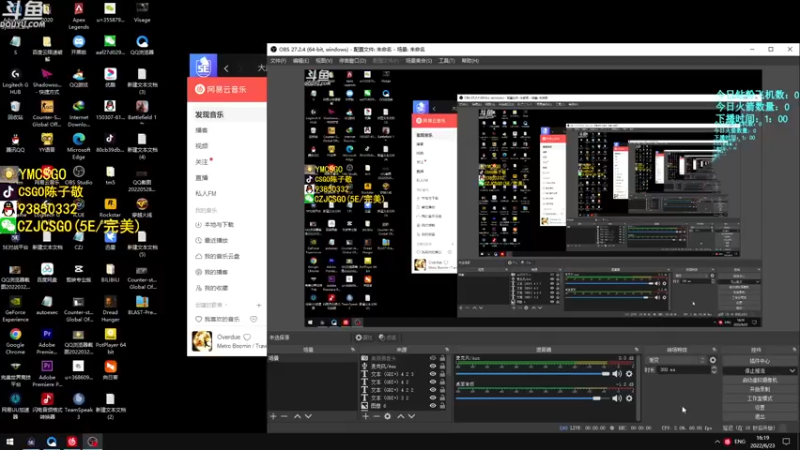This screenshot has width=800, height=450.
Task: Open 设置 from OBS controls panel
Action: 760,408
